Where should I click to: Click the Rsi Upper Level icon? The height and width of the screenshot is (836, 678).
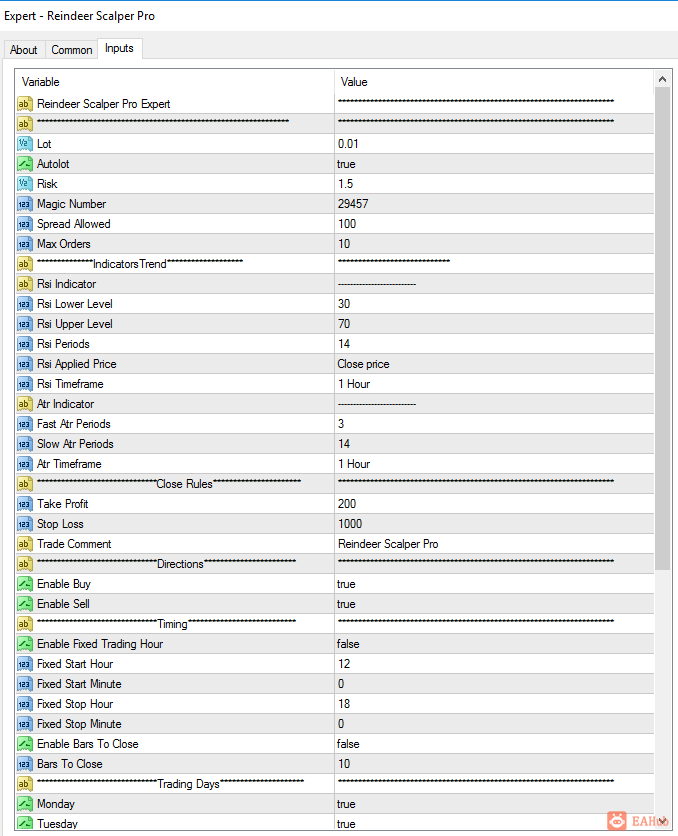25,324
